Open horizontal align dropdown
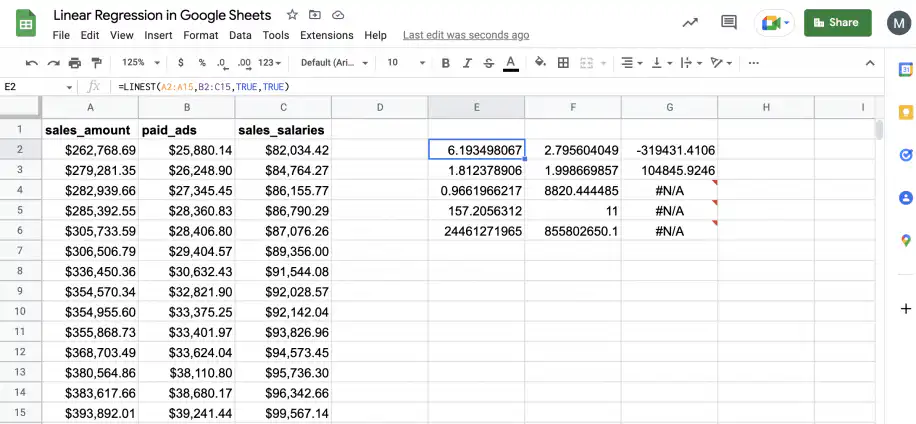The height and width of the screenshot is (424, 916). (x=632, y=62)
